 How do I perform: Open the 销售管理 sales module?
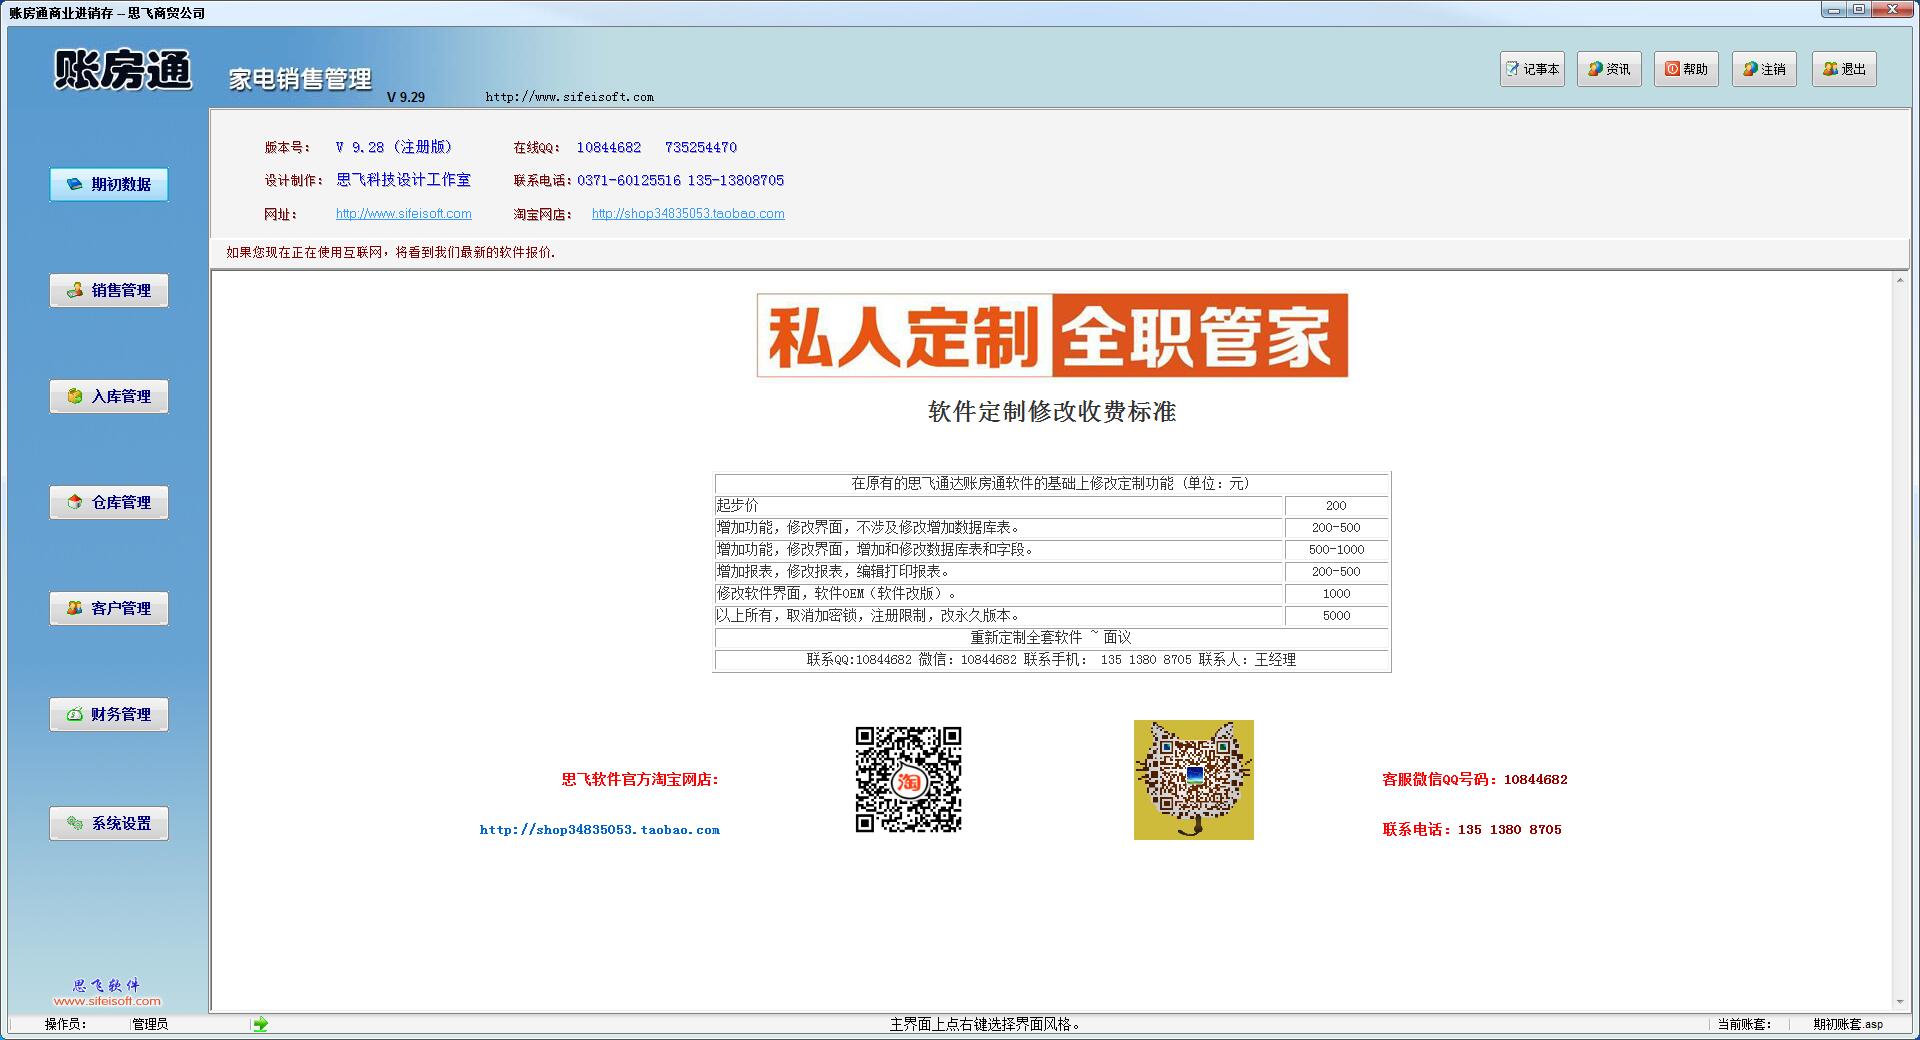pyautogui.click(x=109, y=290)
